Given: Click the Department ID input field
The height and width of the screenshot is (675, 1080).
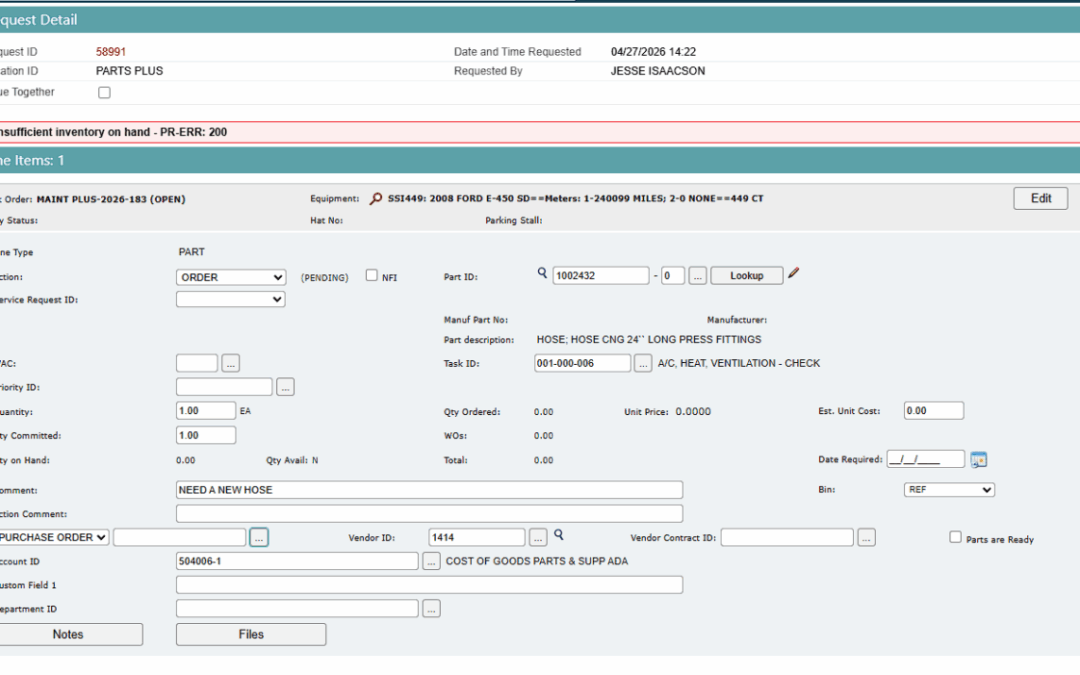Looking at the screenshot, I should [297, 609].
